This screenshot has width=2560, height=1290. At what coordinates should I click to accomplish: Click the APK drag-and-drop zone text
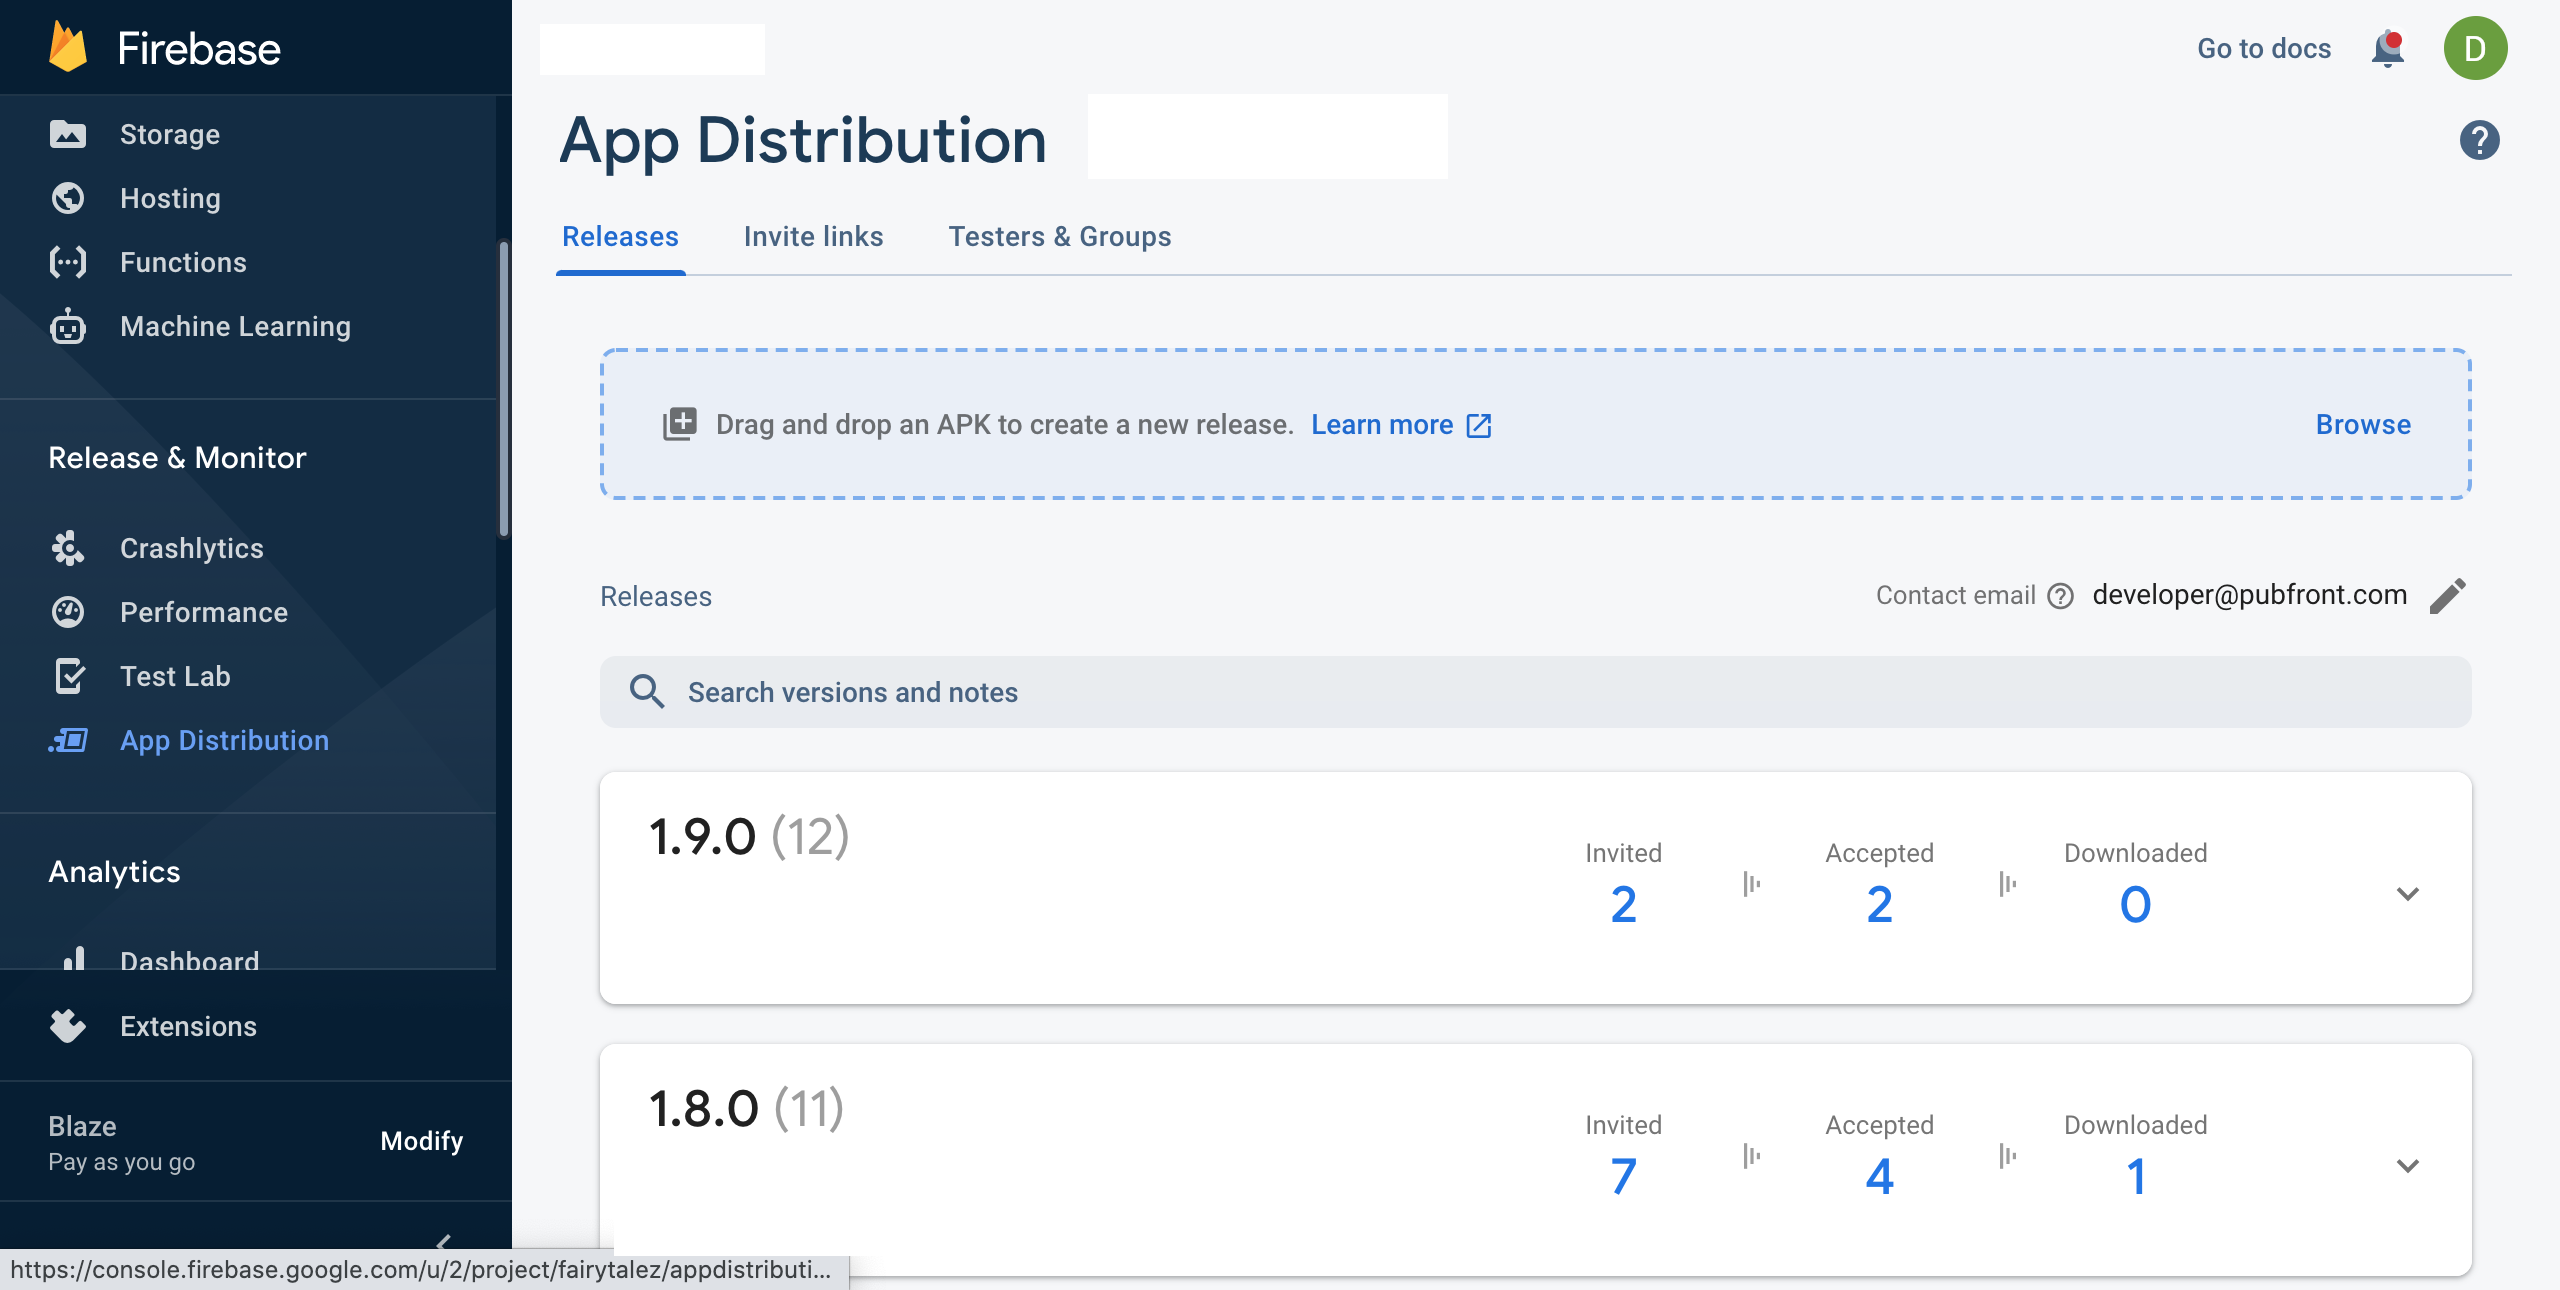pos(1004,424)
